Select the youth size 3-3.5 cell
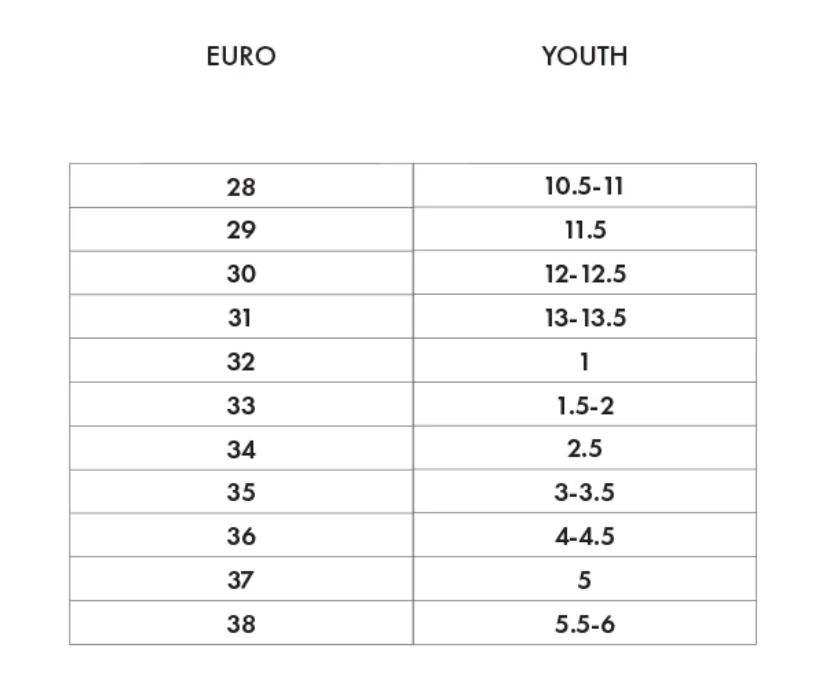830x686 pixels. (x=585, y=492)
